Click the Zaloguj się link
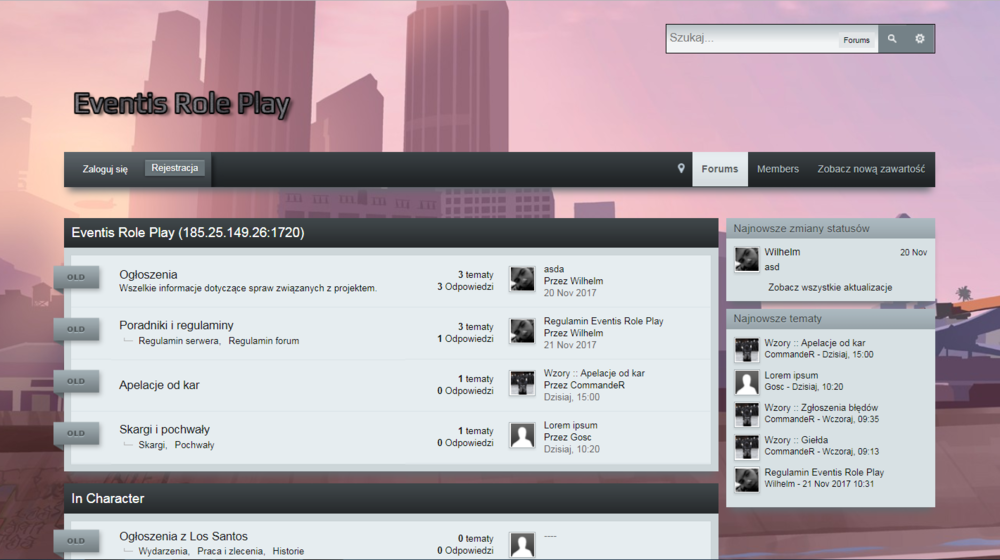Viewport: 1000px width, 560px height. [105, 169]
